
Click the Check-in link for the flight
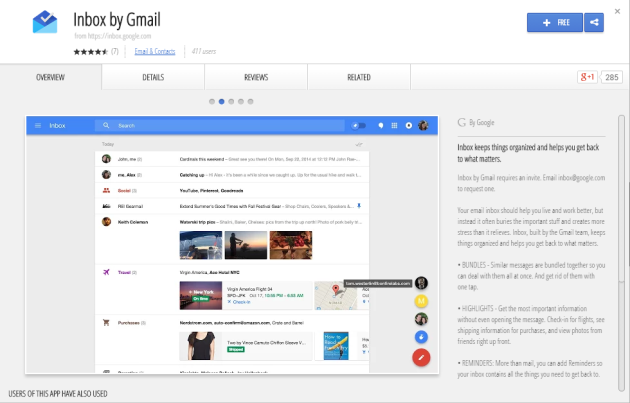[239, 302]
